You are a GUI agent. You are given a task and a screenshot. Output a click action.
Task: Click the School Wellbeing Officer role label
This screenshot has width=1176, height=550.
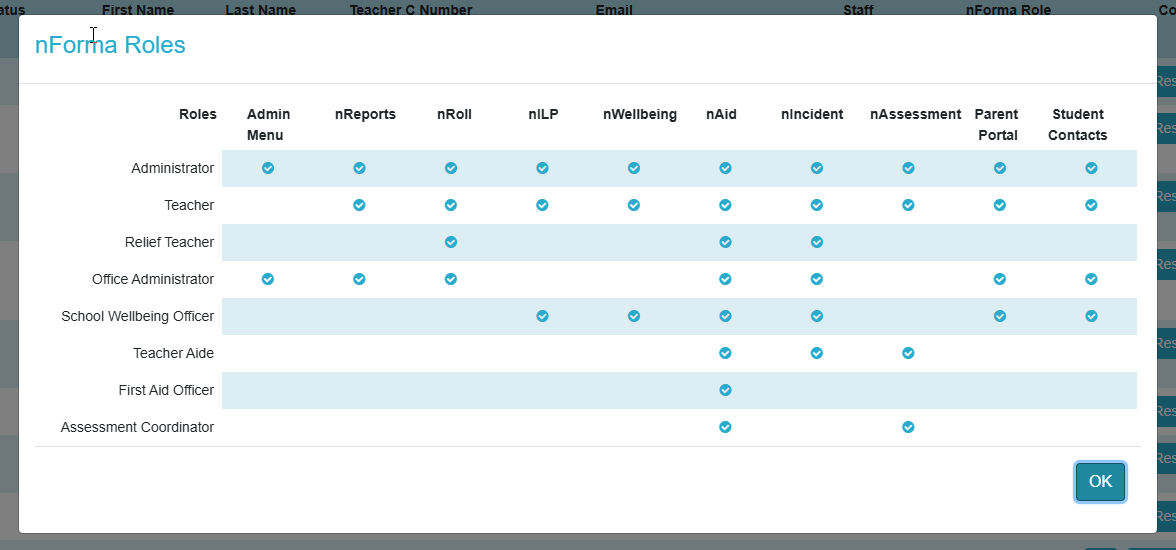[138, 316]
